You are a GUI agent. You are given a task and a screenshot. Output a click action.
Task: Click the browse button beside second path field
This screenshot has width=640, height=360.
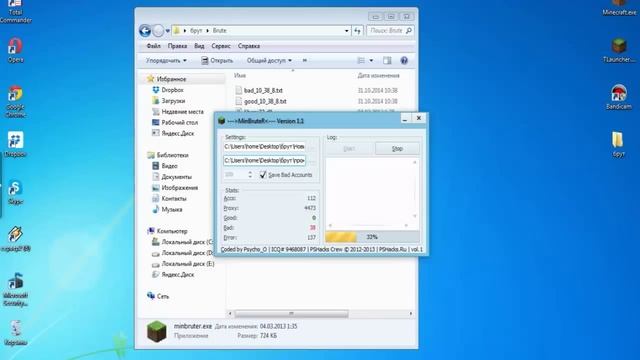click(312, 161)
